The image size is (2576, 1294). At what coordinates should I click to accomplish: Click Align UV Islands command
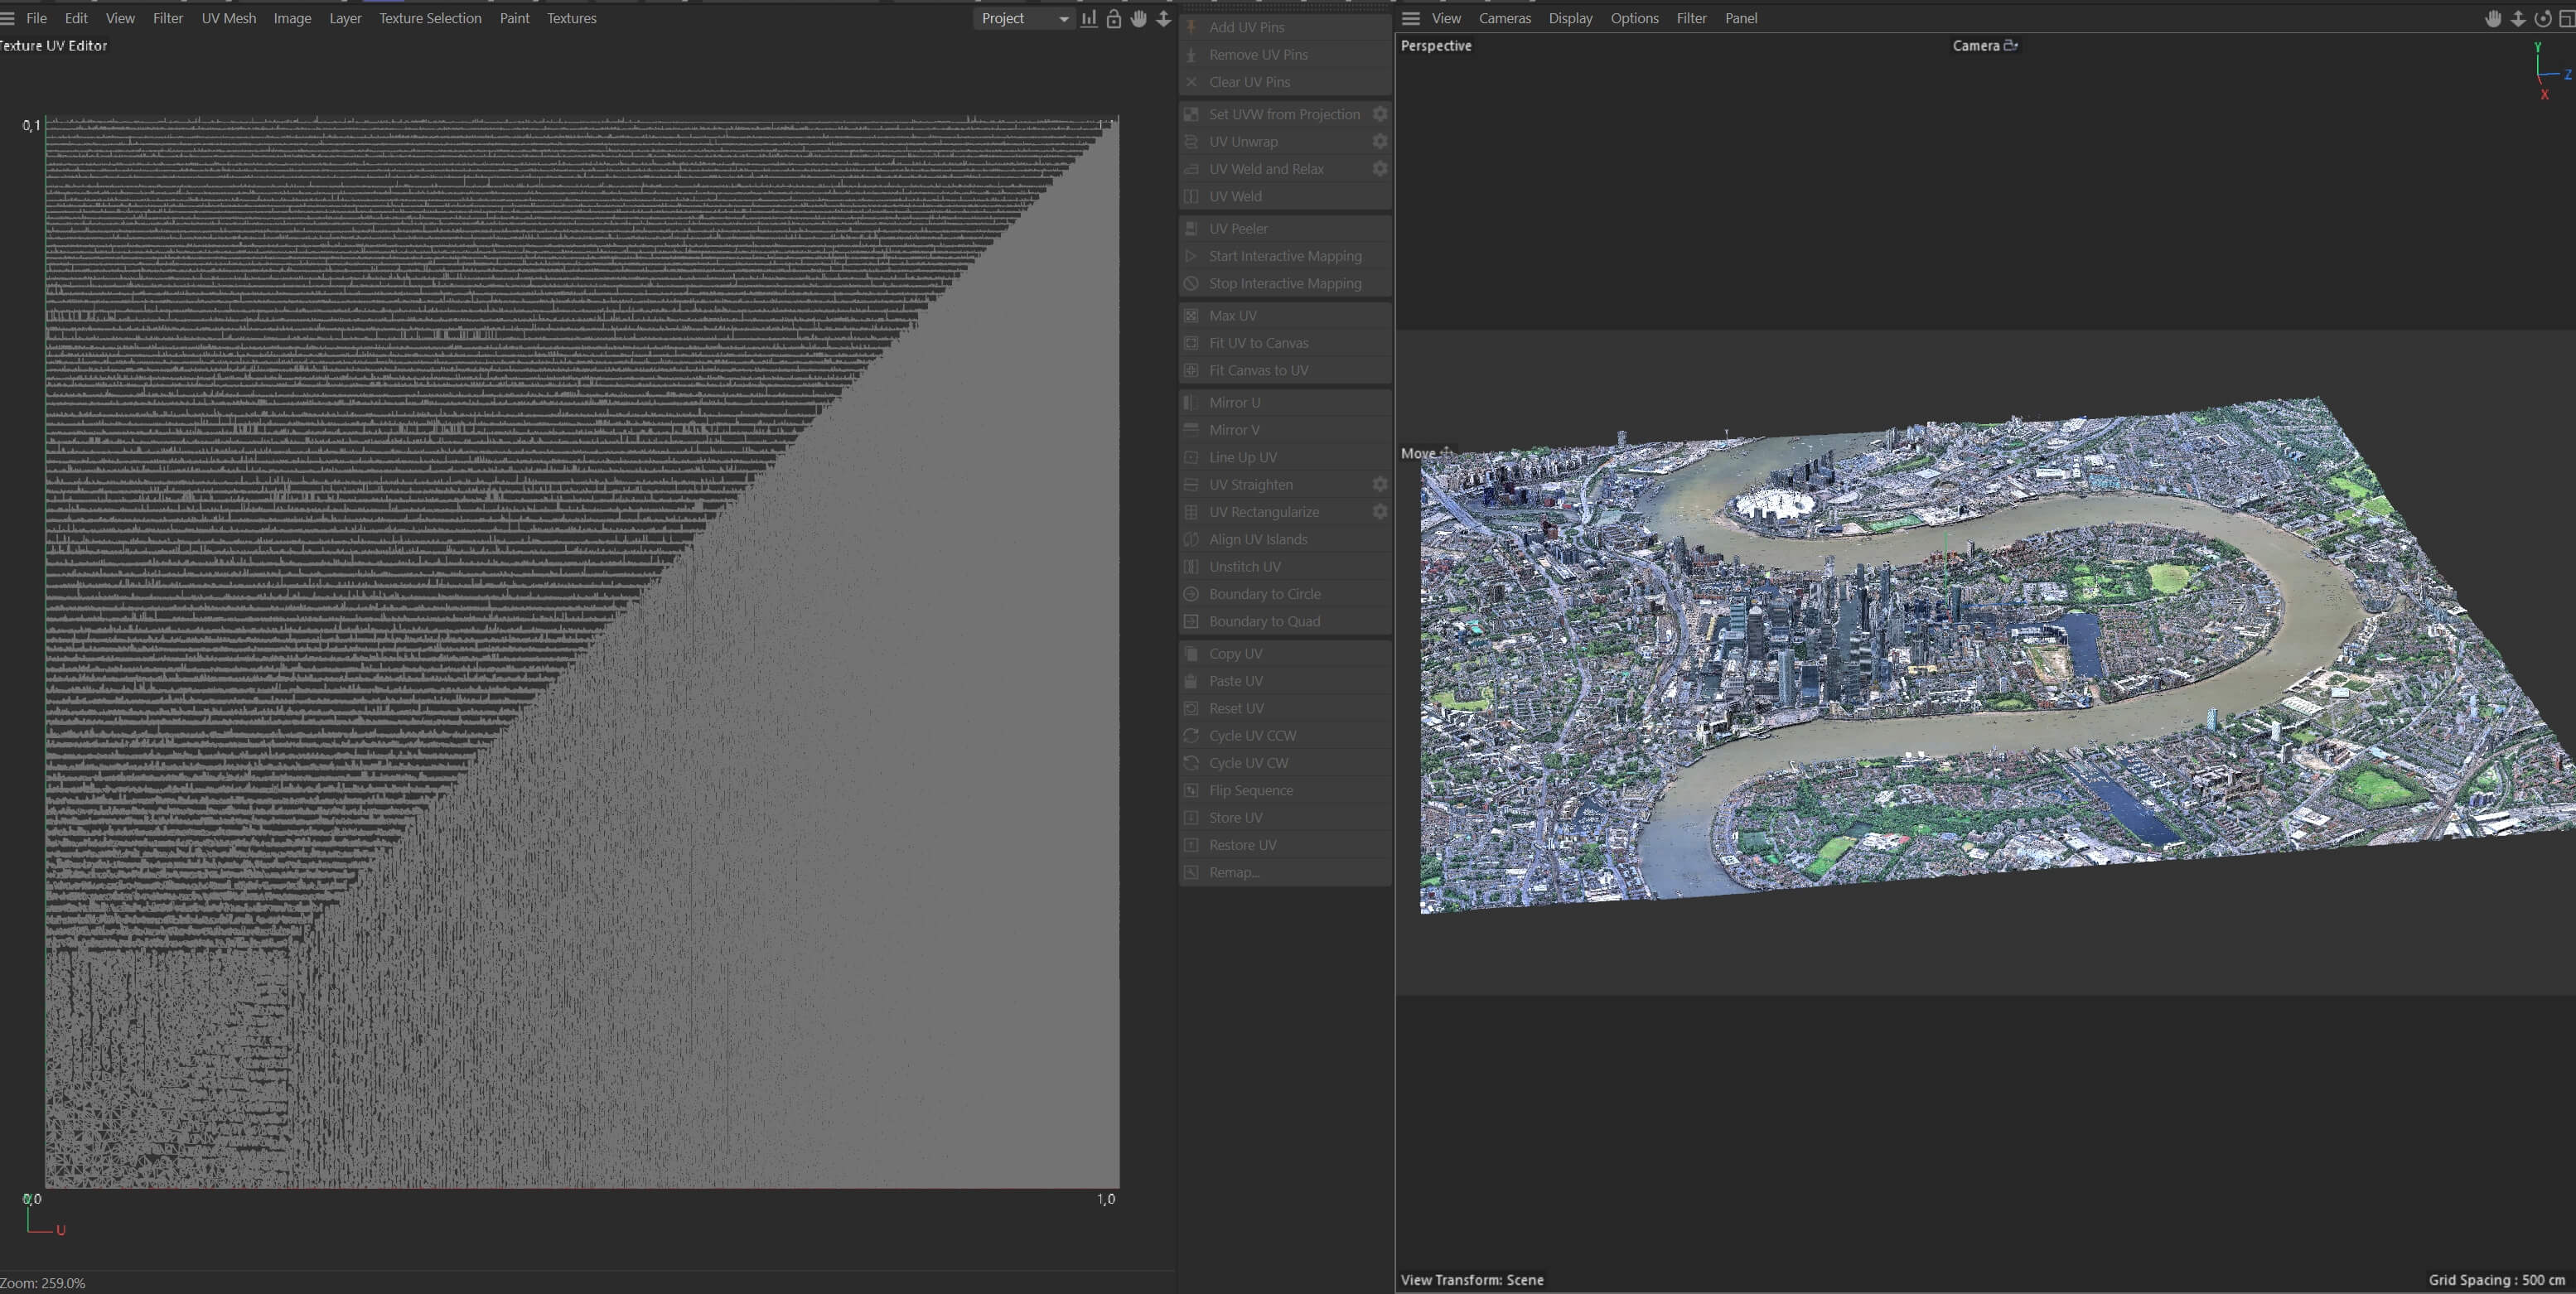1286,539
